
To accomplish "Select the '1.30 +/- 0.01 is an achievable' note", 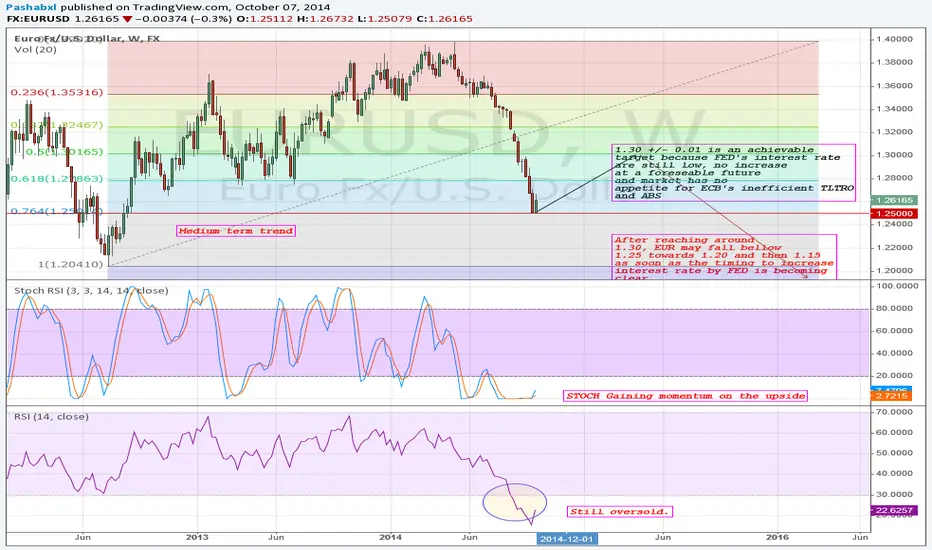I will point(734,172).
